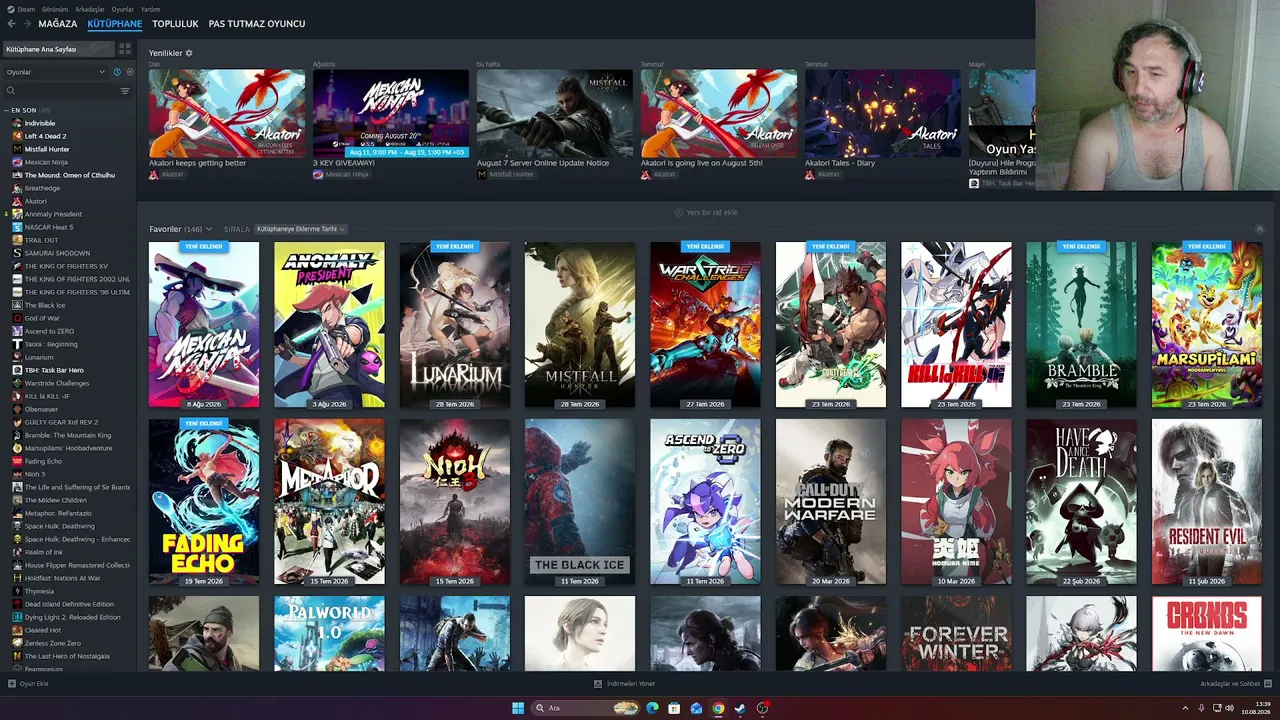1280x720 pixels.
Task: Select Left 4 Dead 2 icon in game list
Action: (17, 136)
